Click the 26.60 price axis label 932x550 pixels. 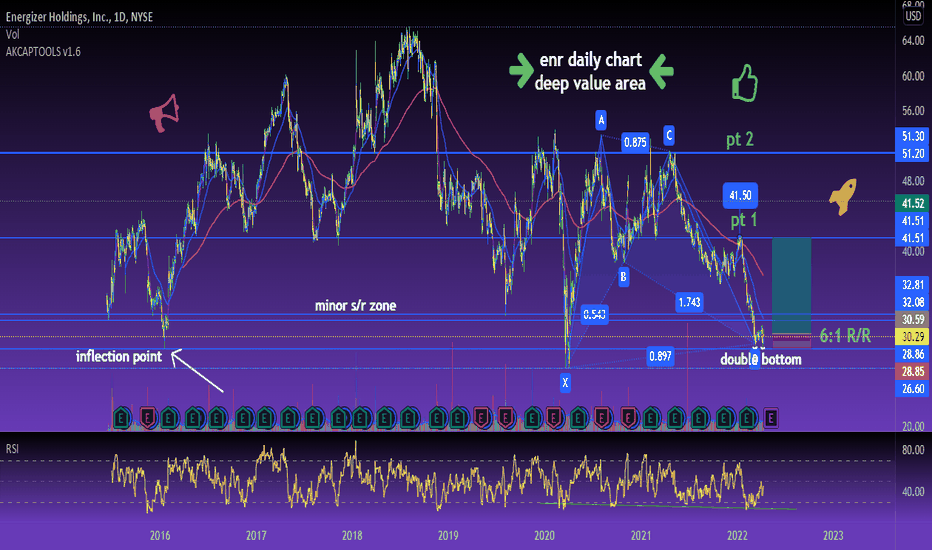(912, 388)
